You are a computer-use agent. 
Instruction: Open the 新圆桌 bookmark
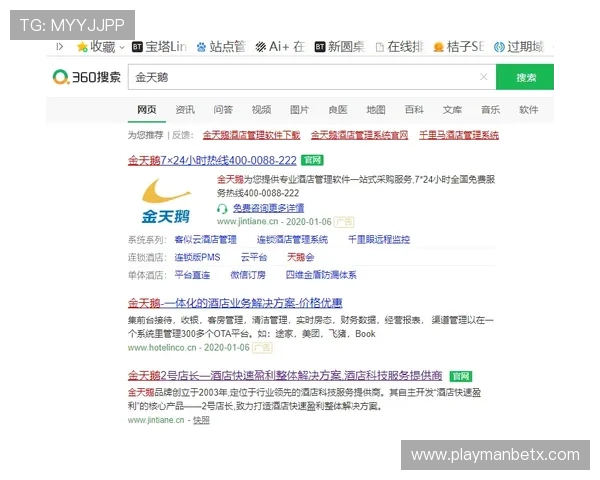(x=339, y=47)
